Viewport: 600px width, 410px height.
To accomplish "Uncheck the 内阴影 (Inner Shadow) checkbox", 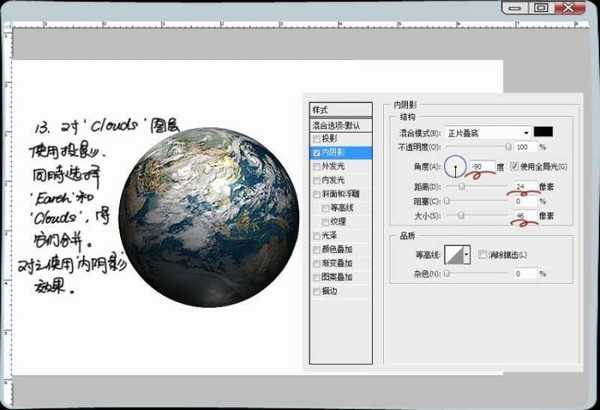I will [x=316, y=154].
